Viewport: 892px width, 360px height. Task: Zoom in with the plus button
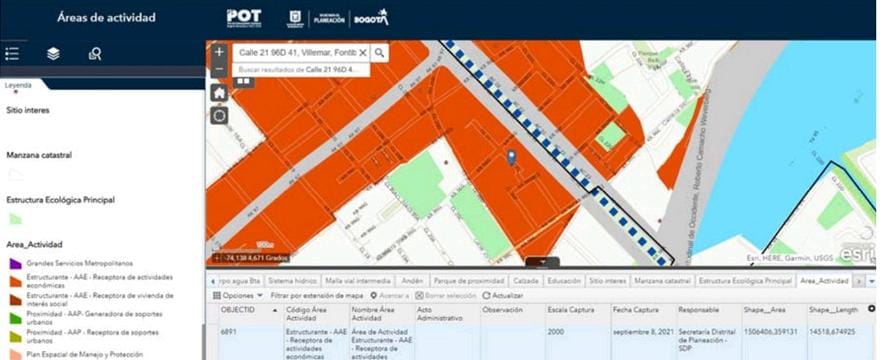[220, 52]
